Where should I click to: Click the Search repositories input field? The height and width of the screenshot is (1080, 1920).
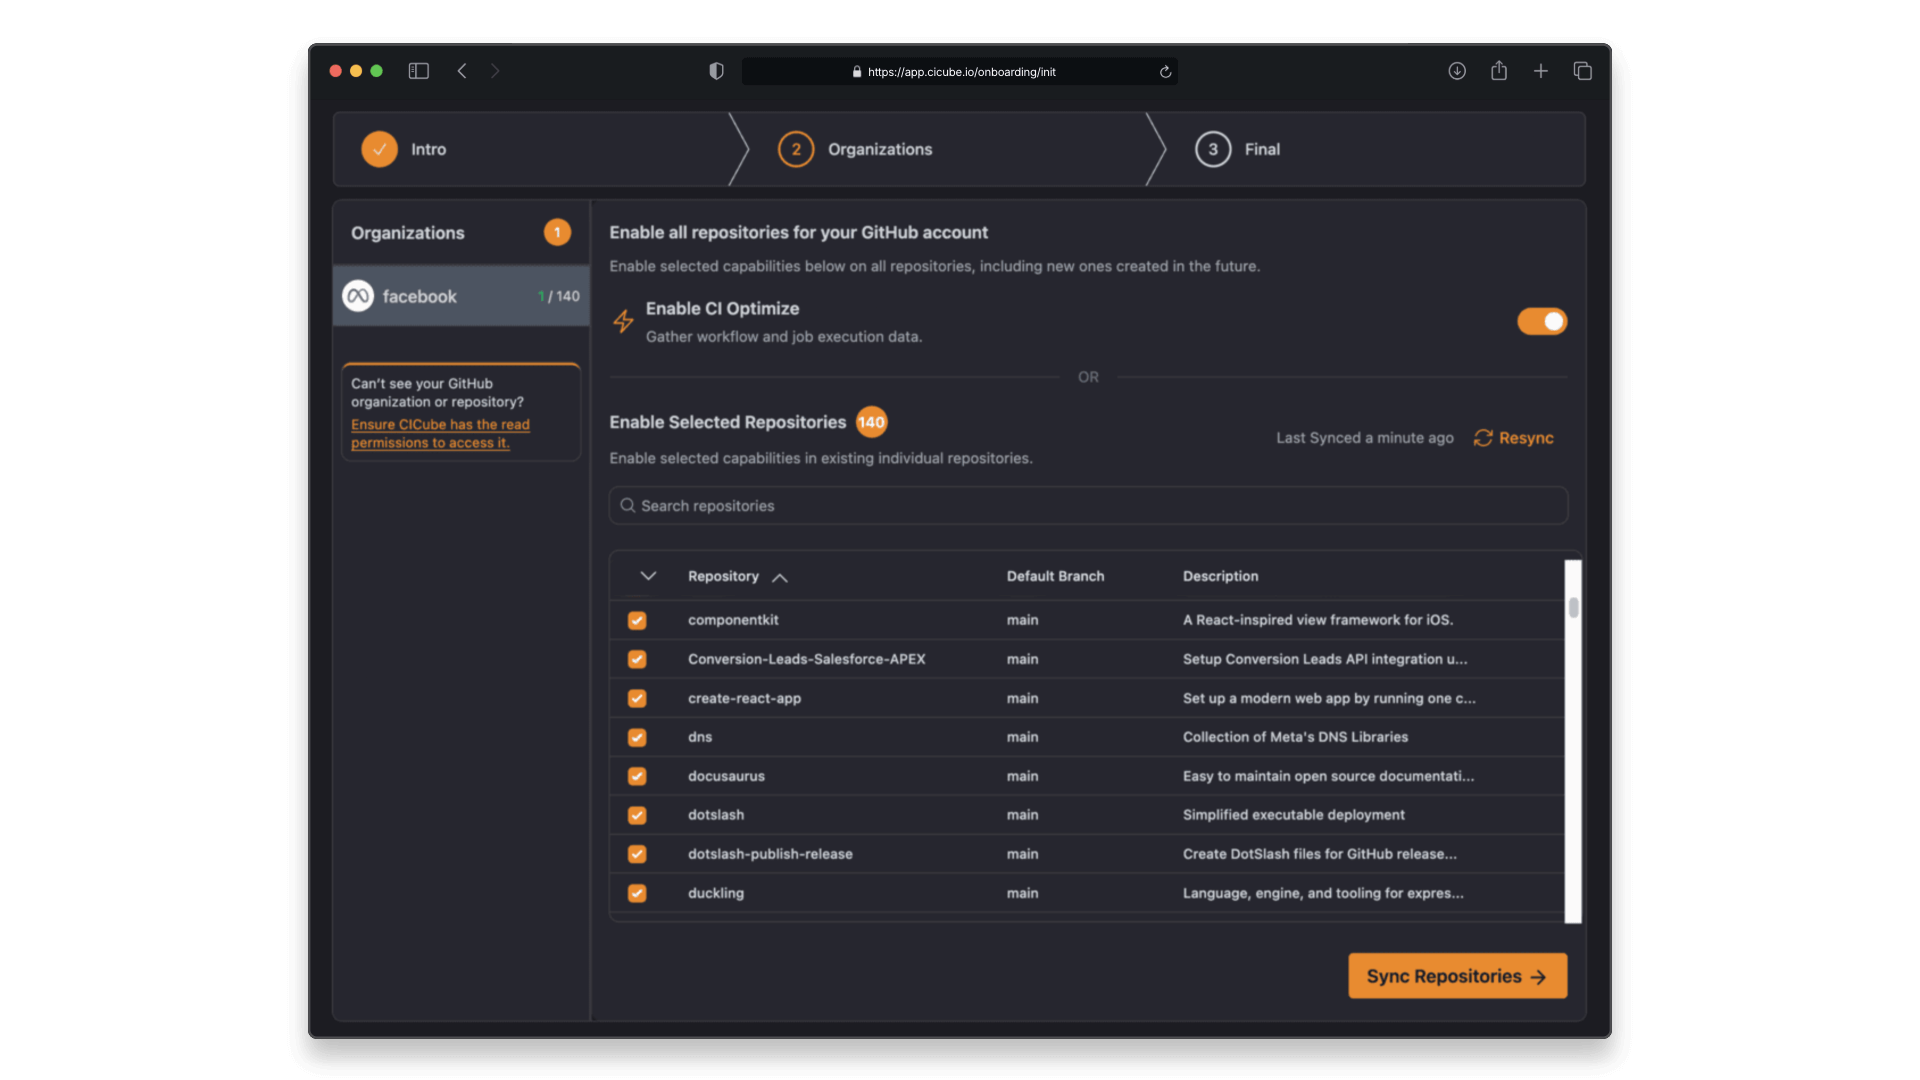1088,506
